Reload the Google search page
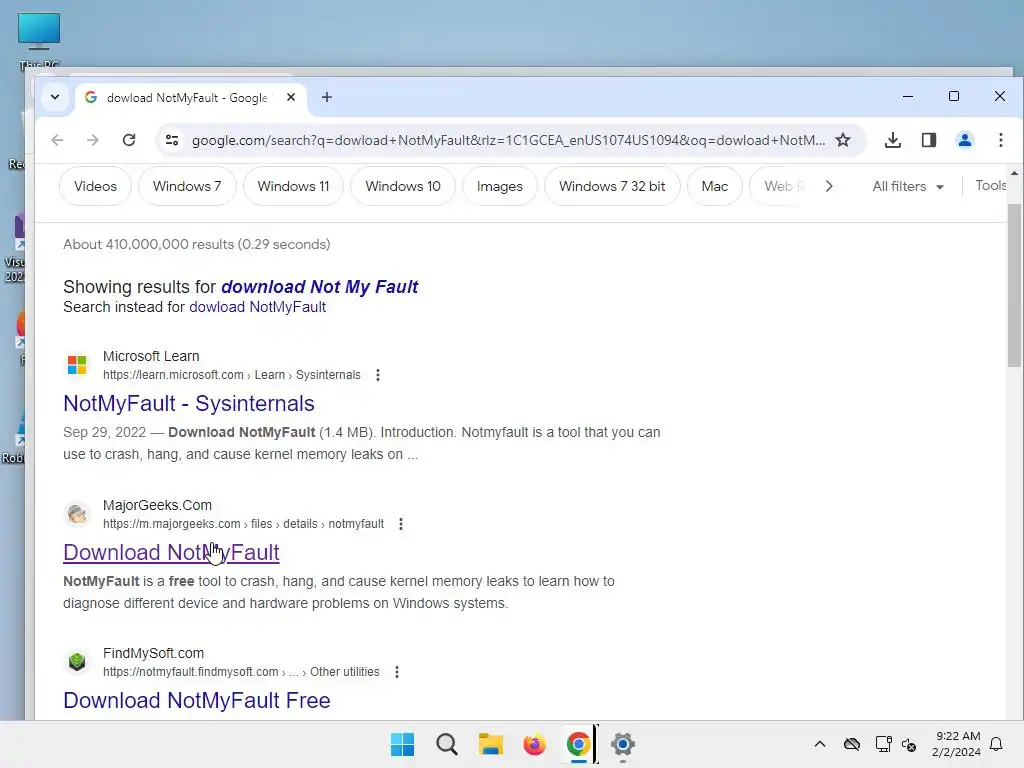The height and width of the screenshot is (768, 1024). click(129, 140)
